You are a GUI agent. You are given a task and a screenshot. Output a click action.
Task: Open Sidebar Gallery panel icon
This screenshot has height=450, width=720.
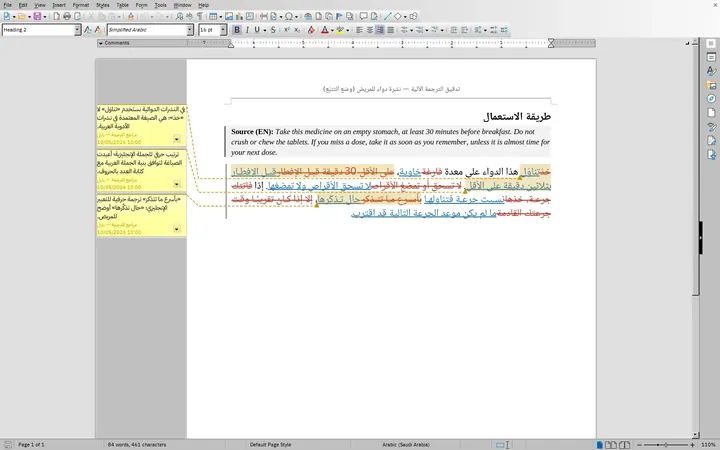point(711,85)
